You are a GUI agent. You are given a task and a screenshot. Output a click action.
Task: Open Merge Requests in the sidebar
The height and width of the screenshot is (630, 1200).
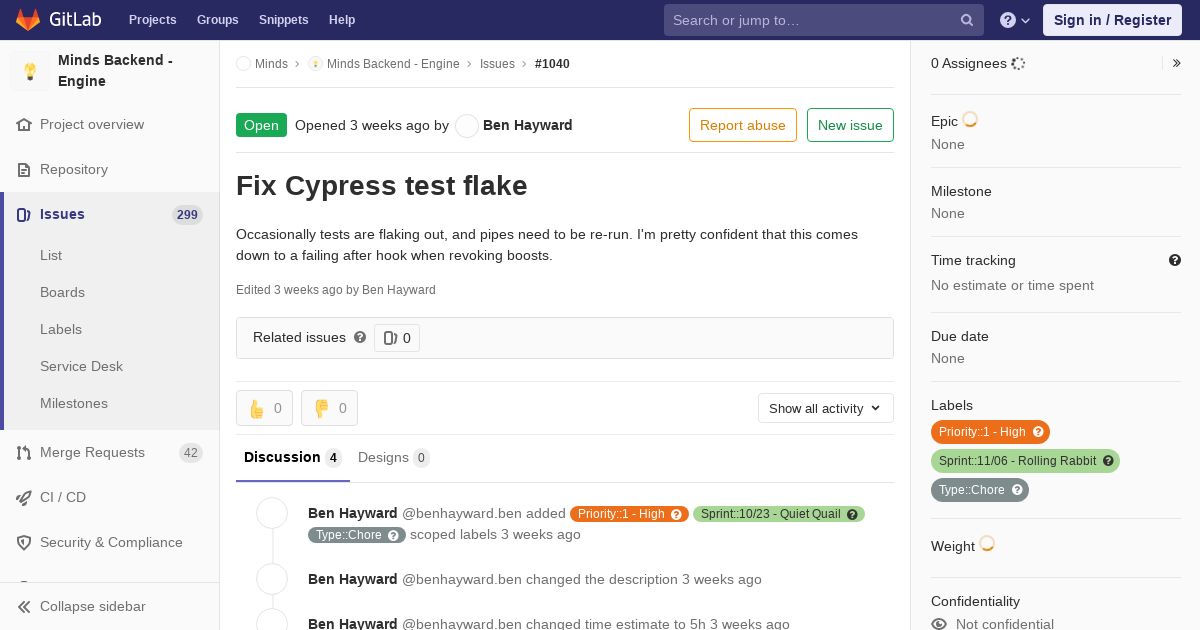coord(92,453)
